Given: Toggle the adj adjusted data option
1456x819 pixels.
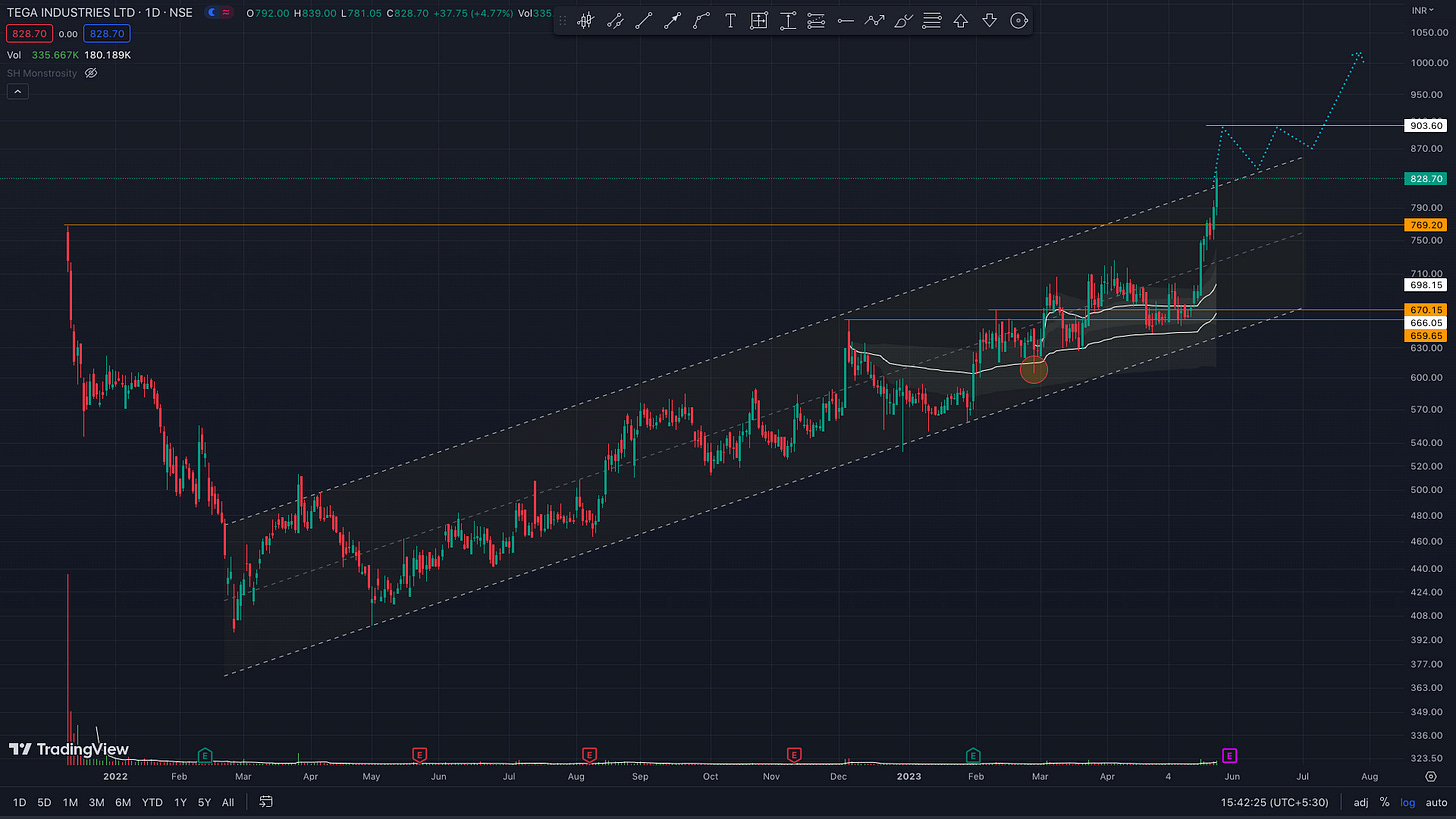Looking at the screenshot, I should [1361, 802].
